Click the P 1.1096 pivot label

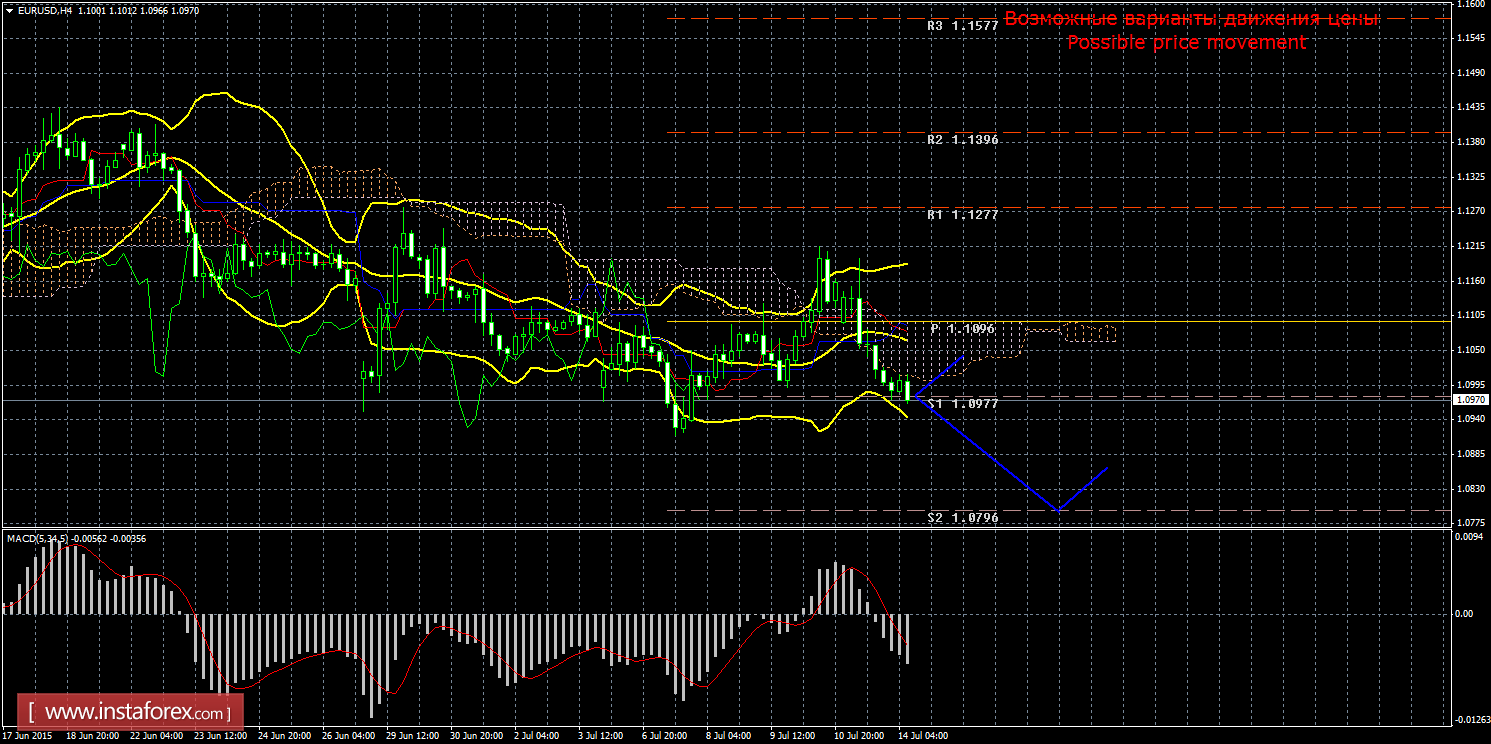pyautogui.click(x=964, y=328)
